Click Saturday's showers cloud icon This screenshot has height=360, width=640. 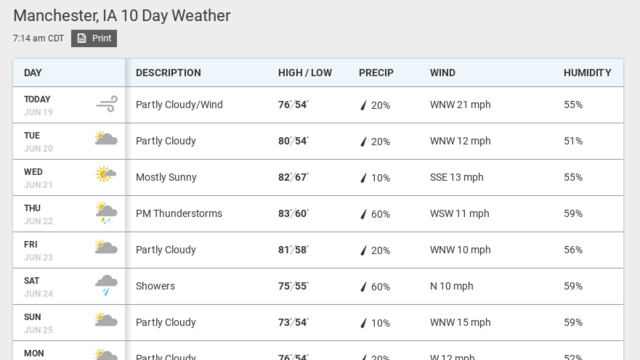click(106, 285)
